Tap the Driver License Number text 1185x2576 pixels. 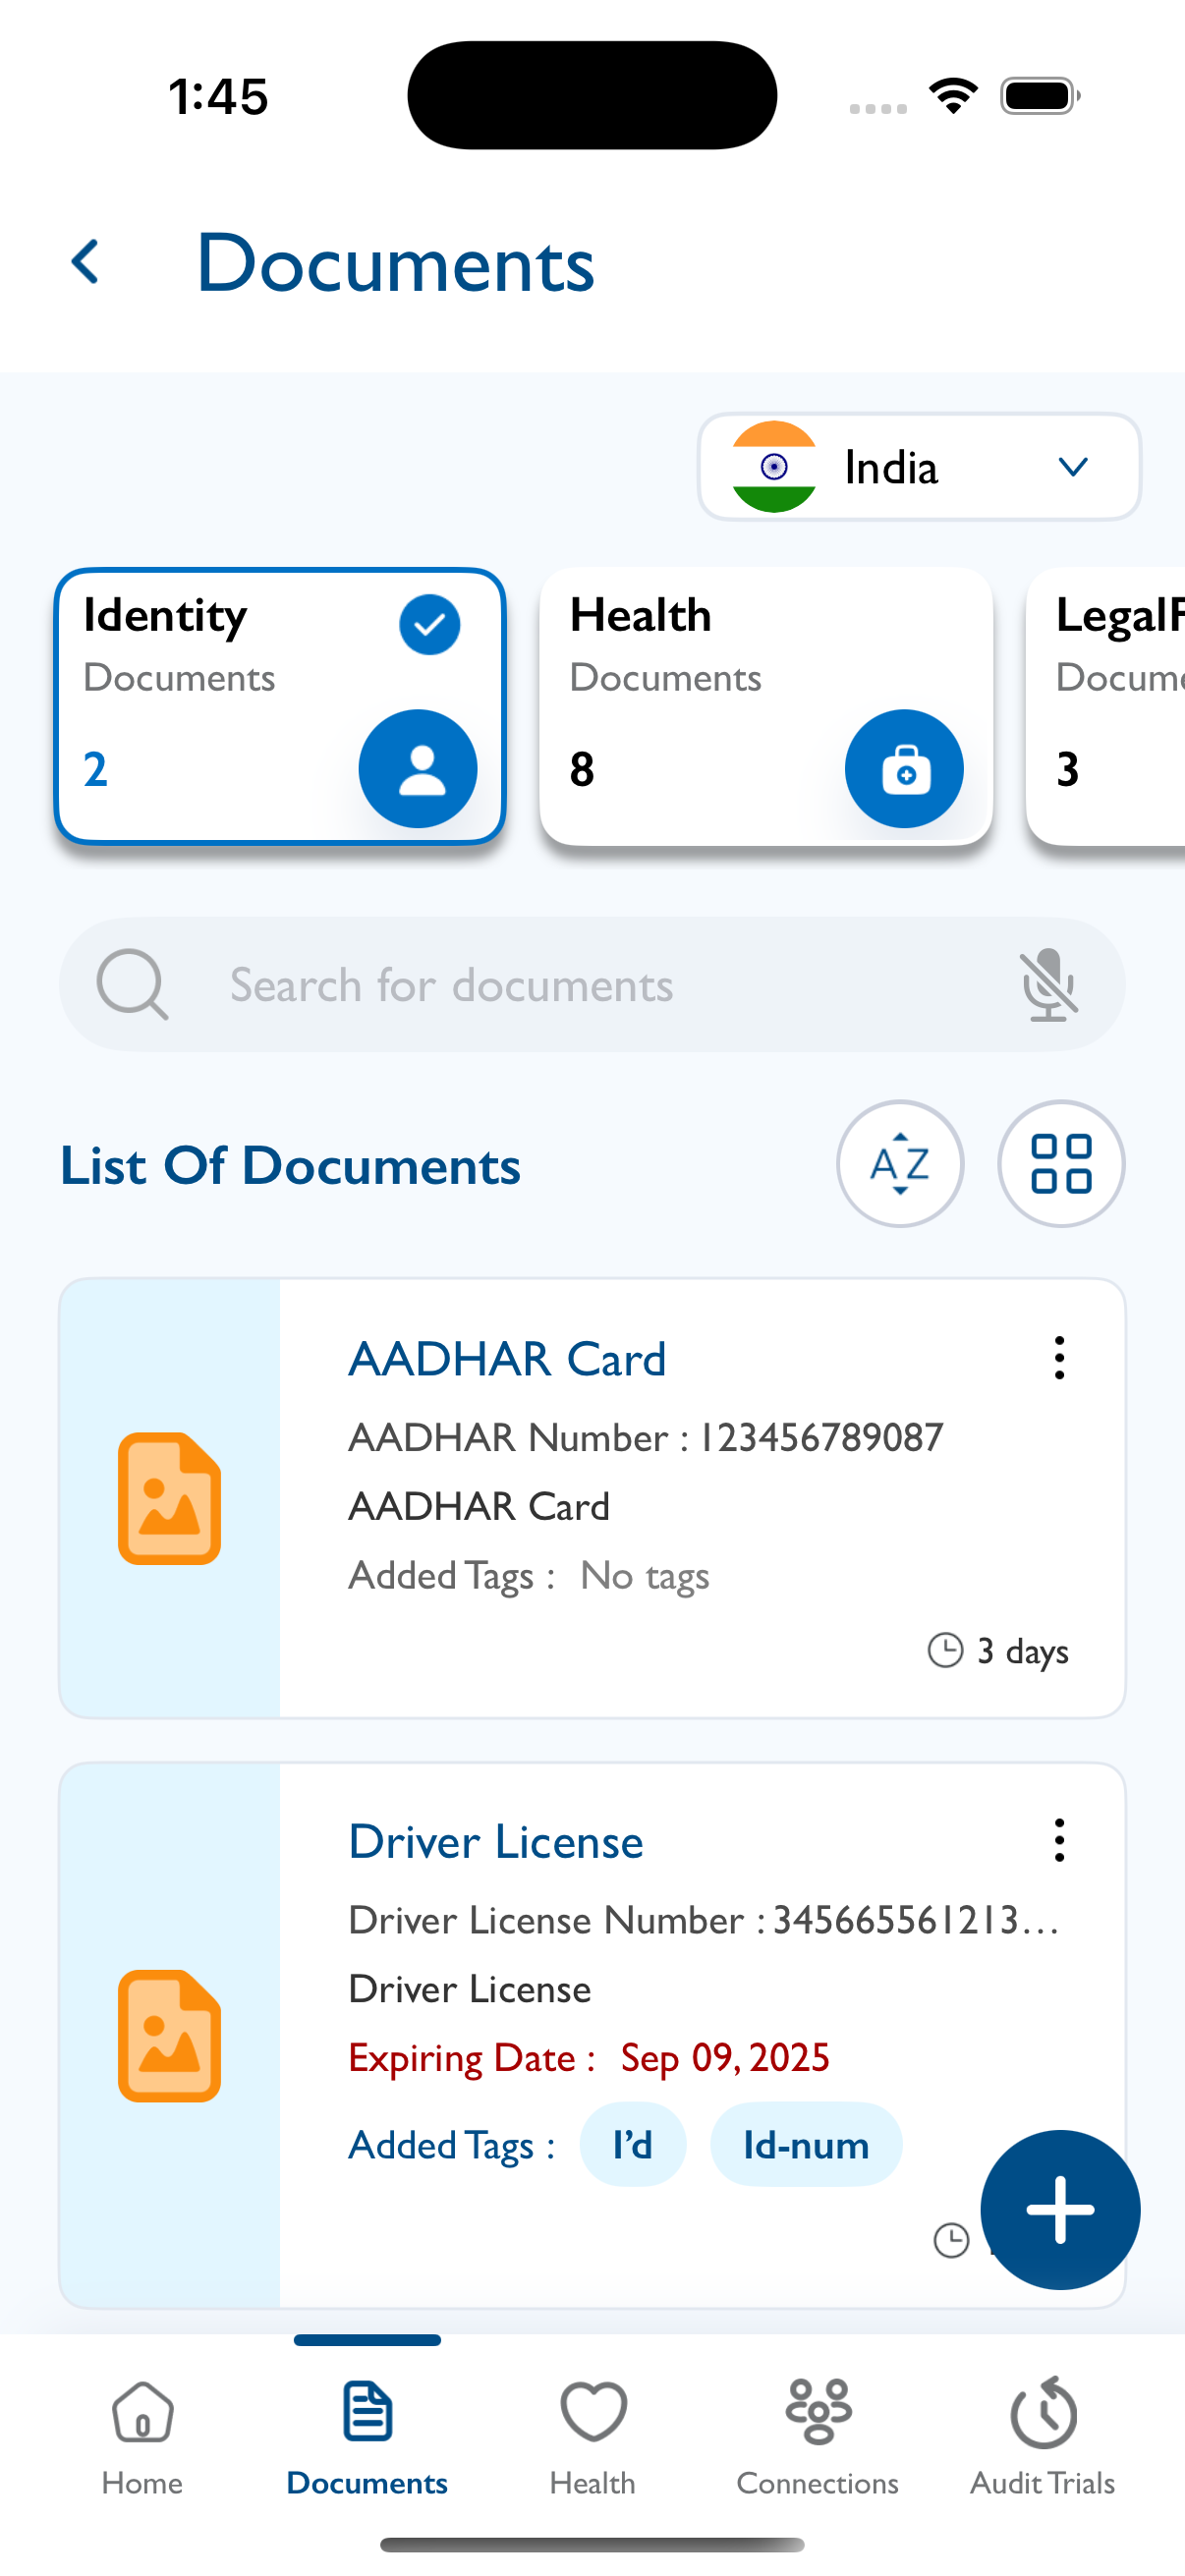click(704, 1920)
